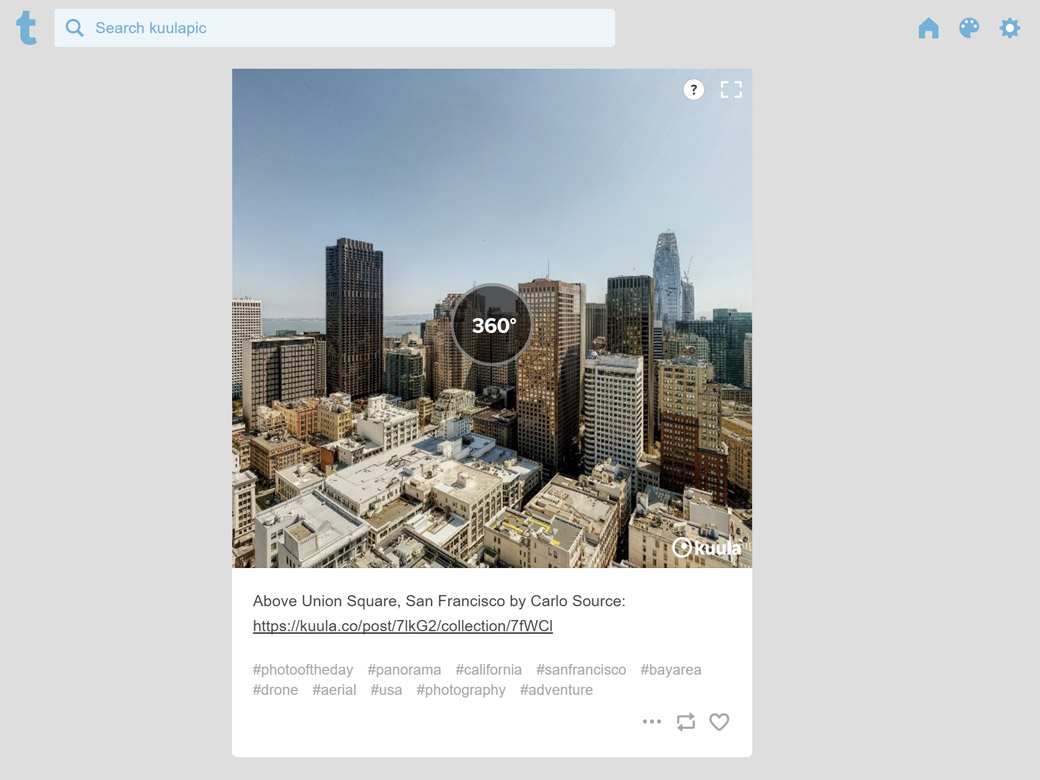Open the #usa tag
The height and width of the screenshot is (780, 1040).
tap(386, 690)
